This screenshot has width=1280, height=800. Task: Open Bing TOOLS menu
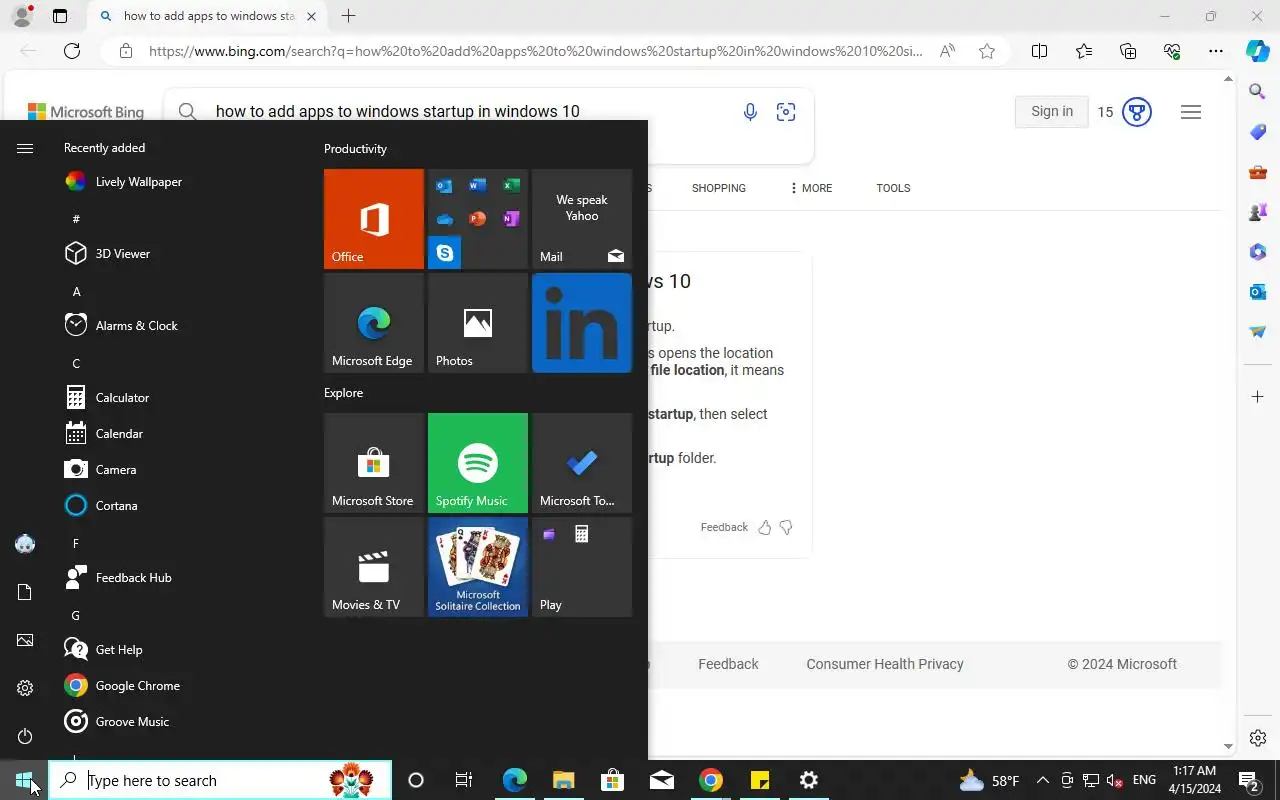coord(893,188)
